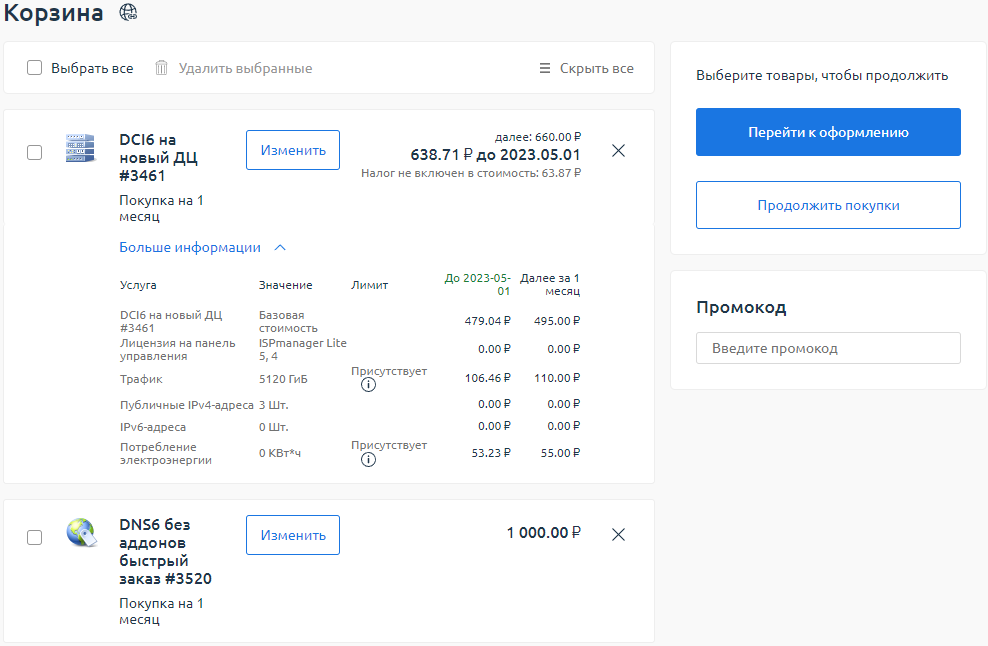Click the 55.00 ₽ cell
This screenshot has width=988, height=646.
click(x=560, y=453)
